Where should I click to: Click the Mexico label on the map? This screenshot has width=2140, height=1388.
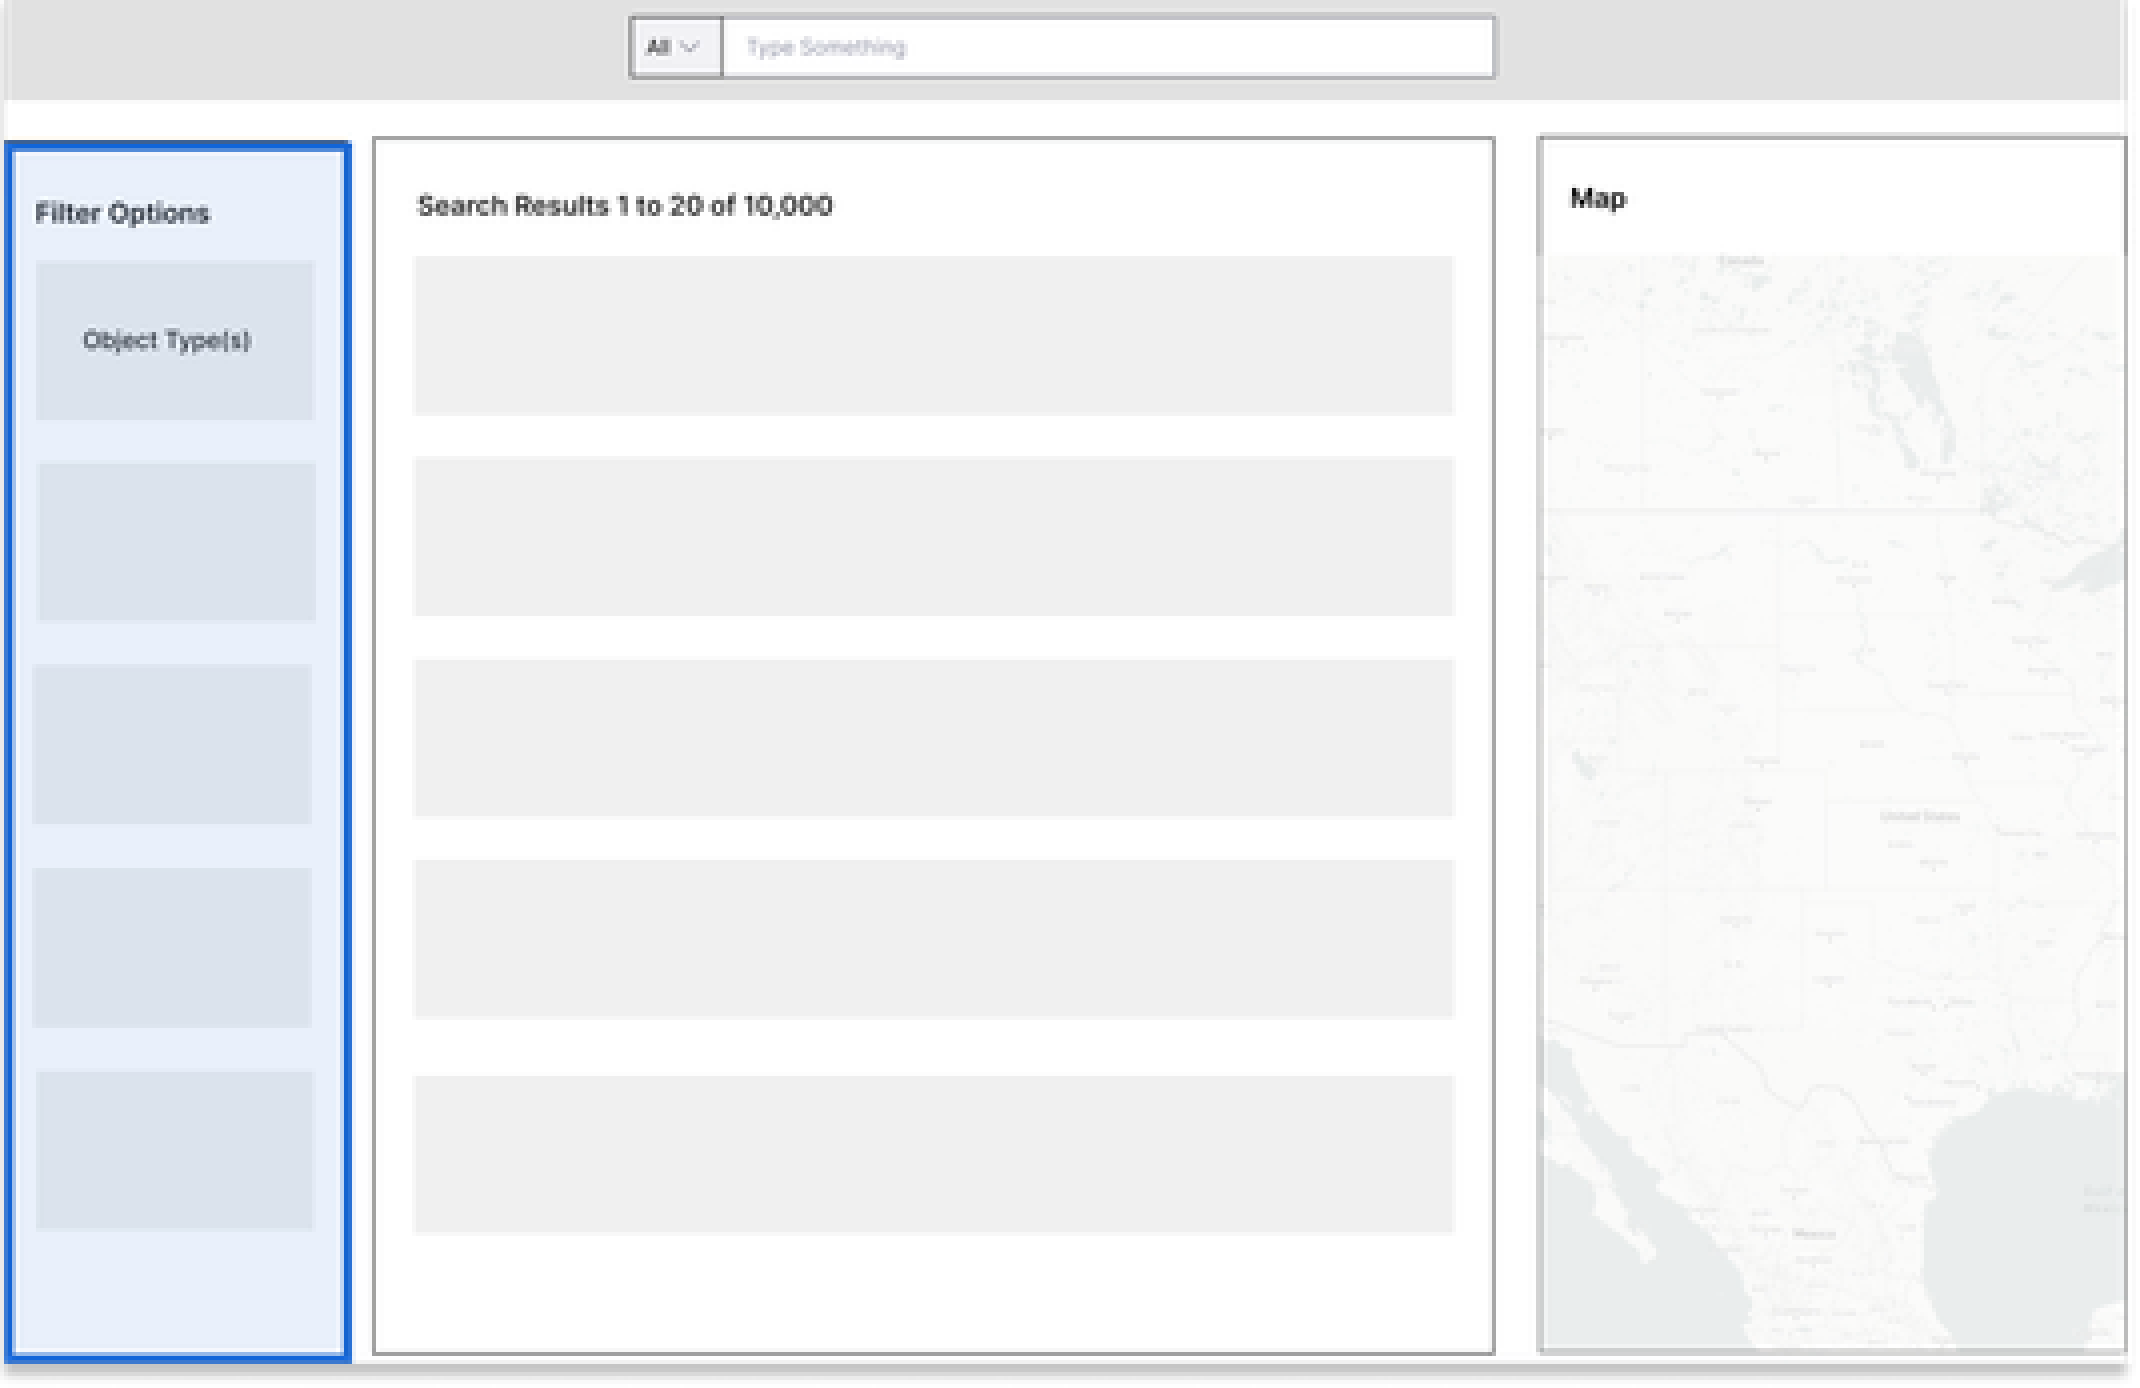coord(1812,1233)
